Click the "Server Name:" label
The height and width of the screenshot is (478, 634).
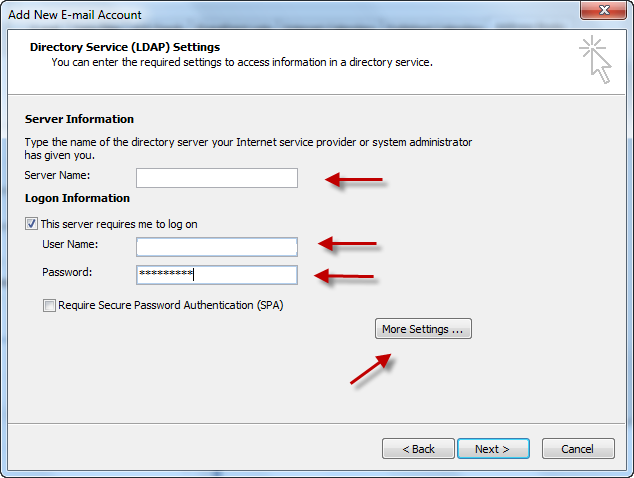tap(57, 176)
